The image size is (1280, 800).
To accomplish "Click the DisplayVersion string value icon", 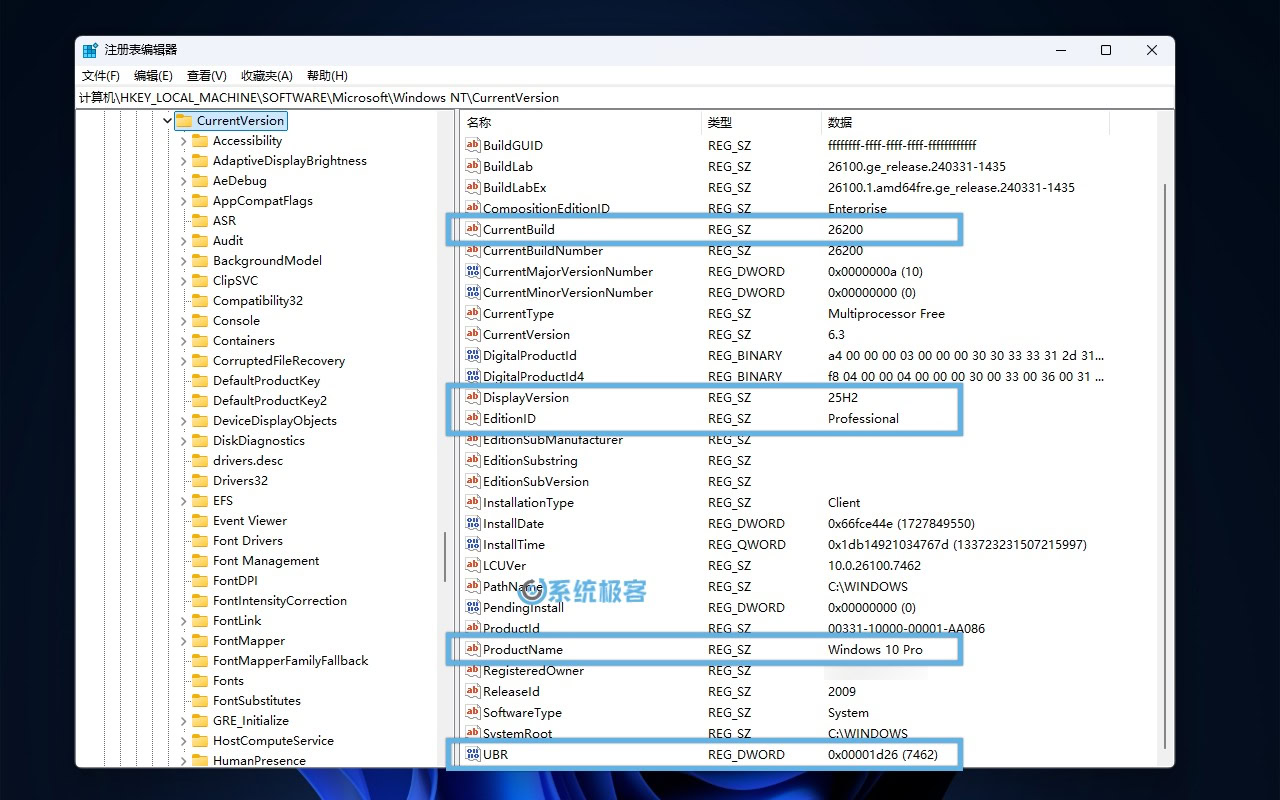I will point(474,397).
